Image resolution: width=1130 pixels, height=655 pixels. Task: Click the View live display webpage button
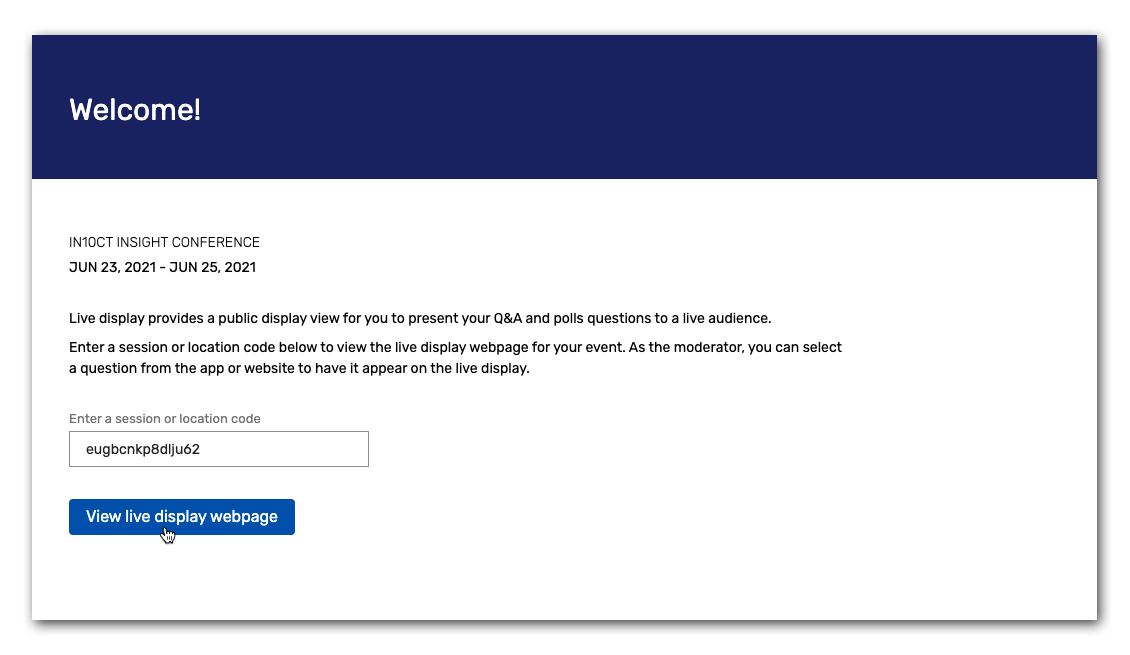point(181,516)
